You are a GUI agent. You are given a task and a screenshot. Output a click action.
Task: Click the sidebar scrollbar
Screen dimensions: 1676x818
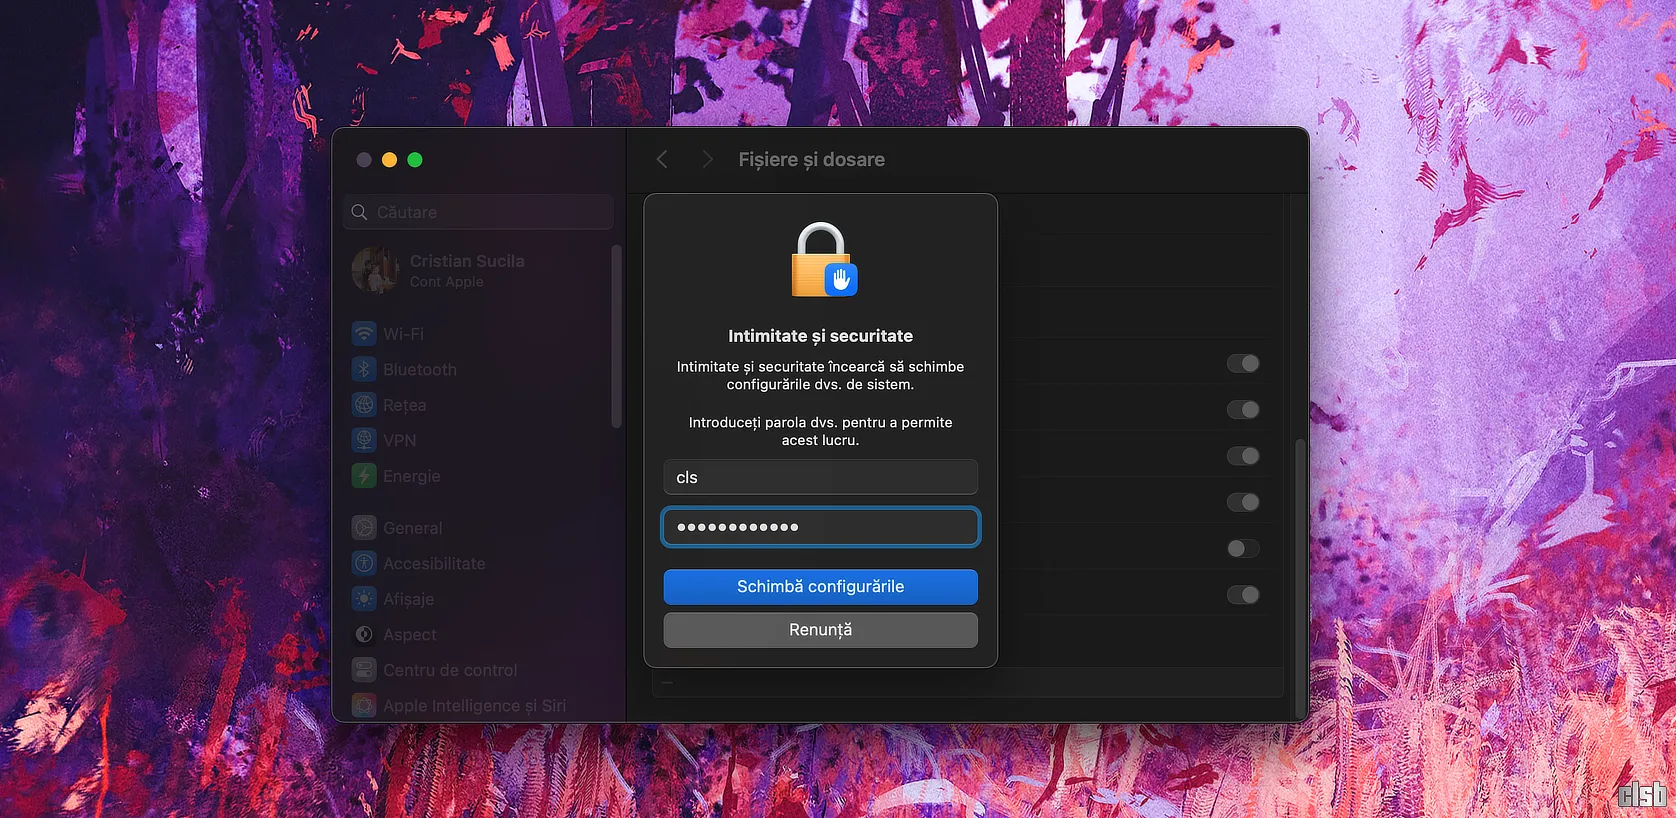(x=617, y=337)
